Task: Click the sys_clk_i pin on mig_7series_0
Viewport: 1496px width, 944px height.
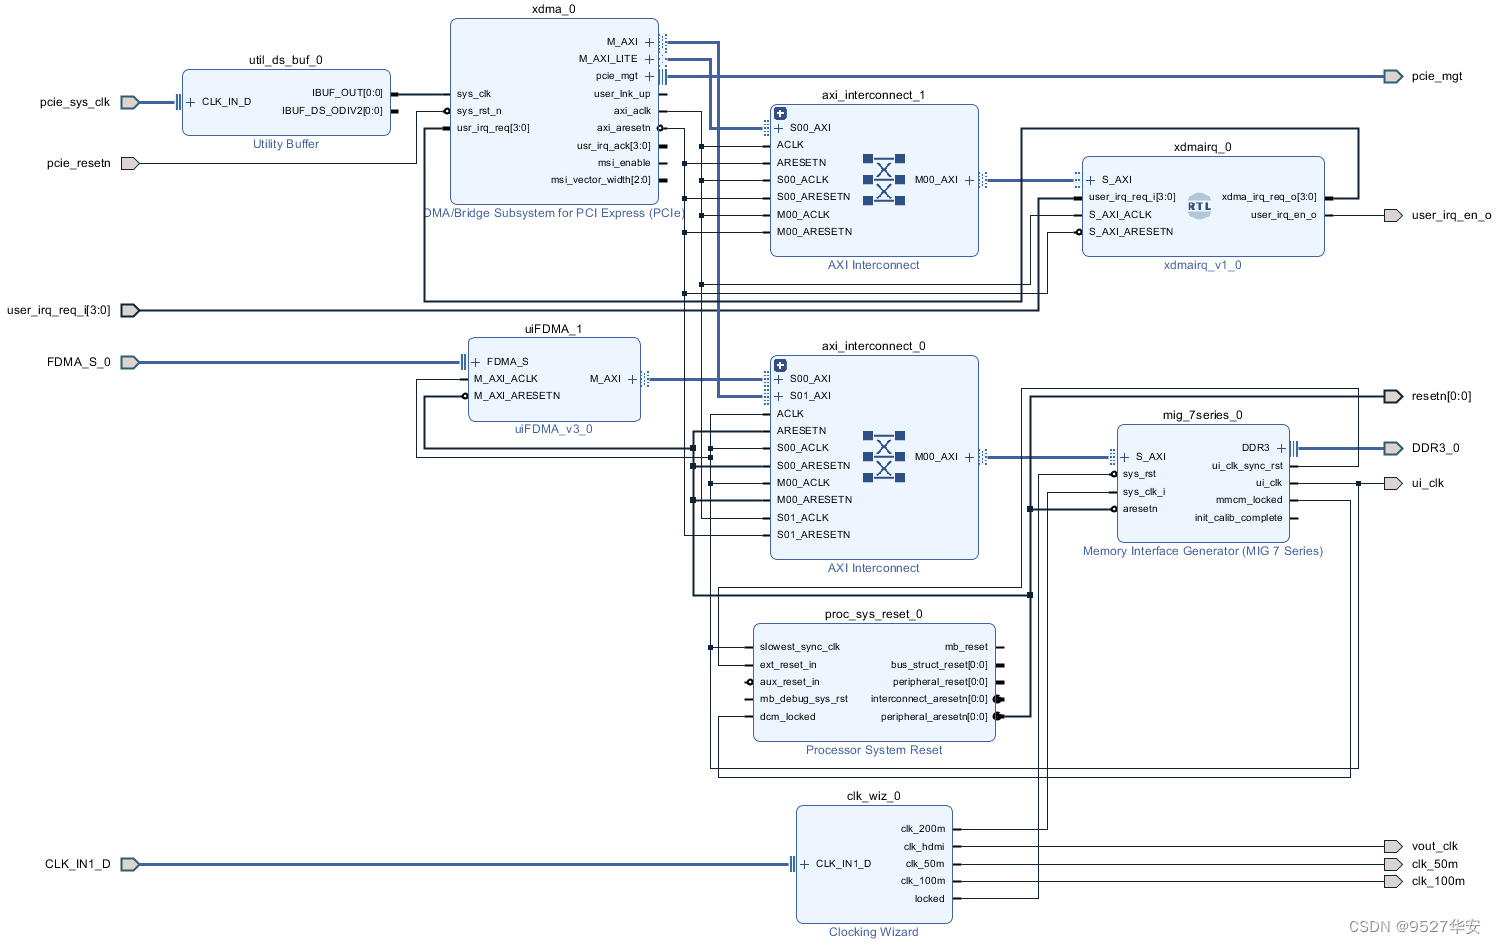Action: click(1144, 492)
